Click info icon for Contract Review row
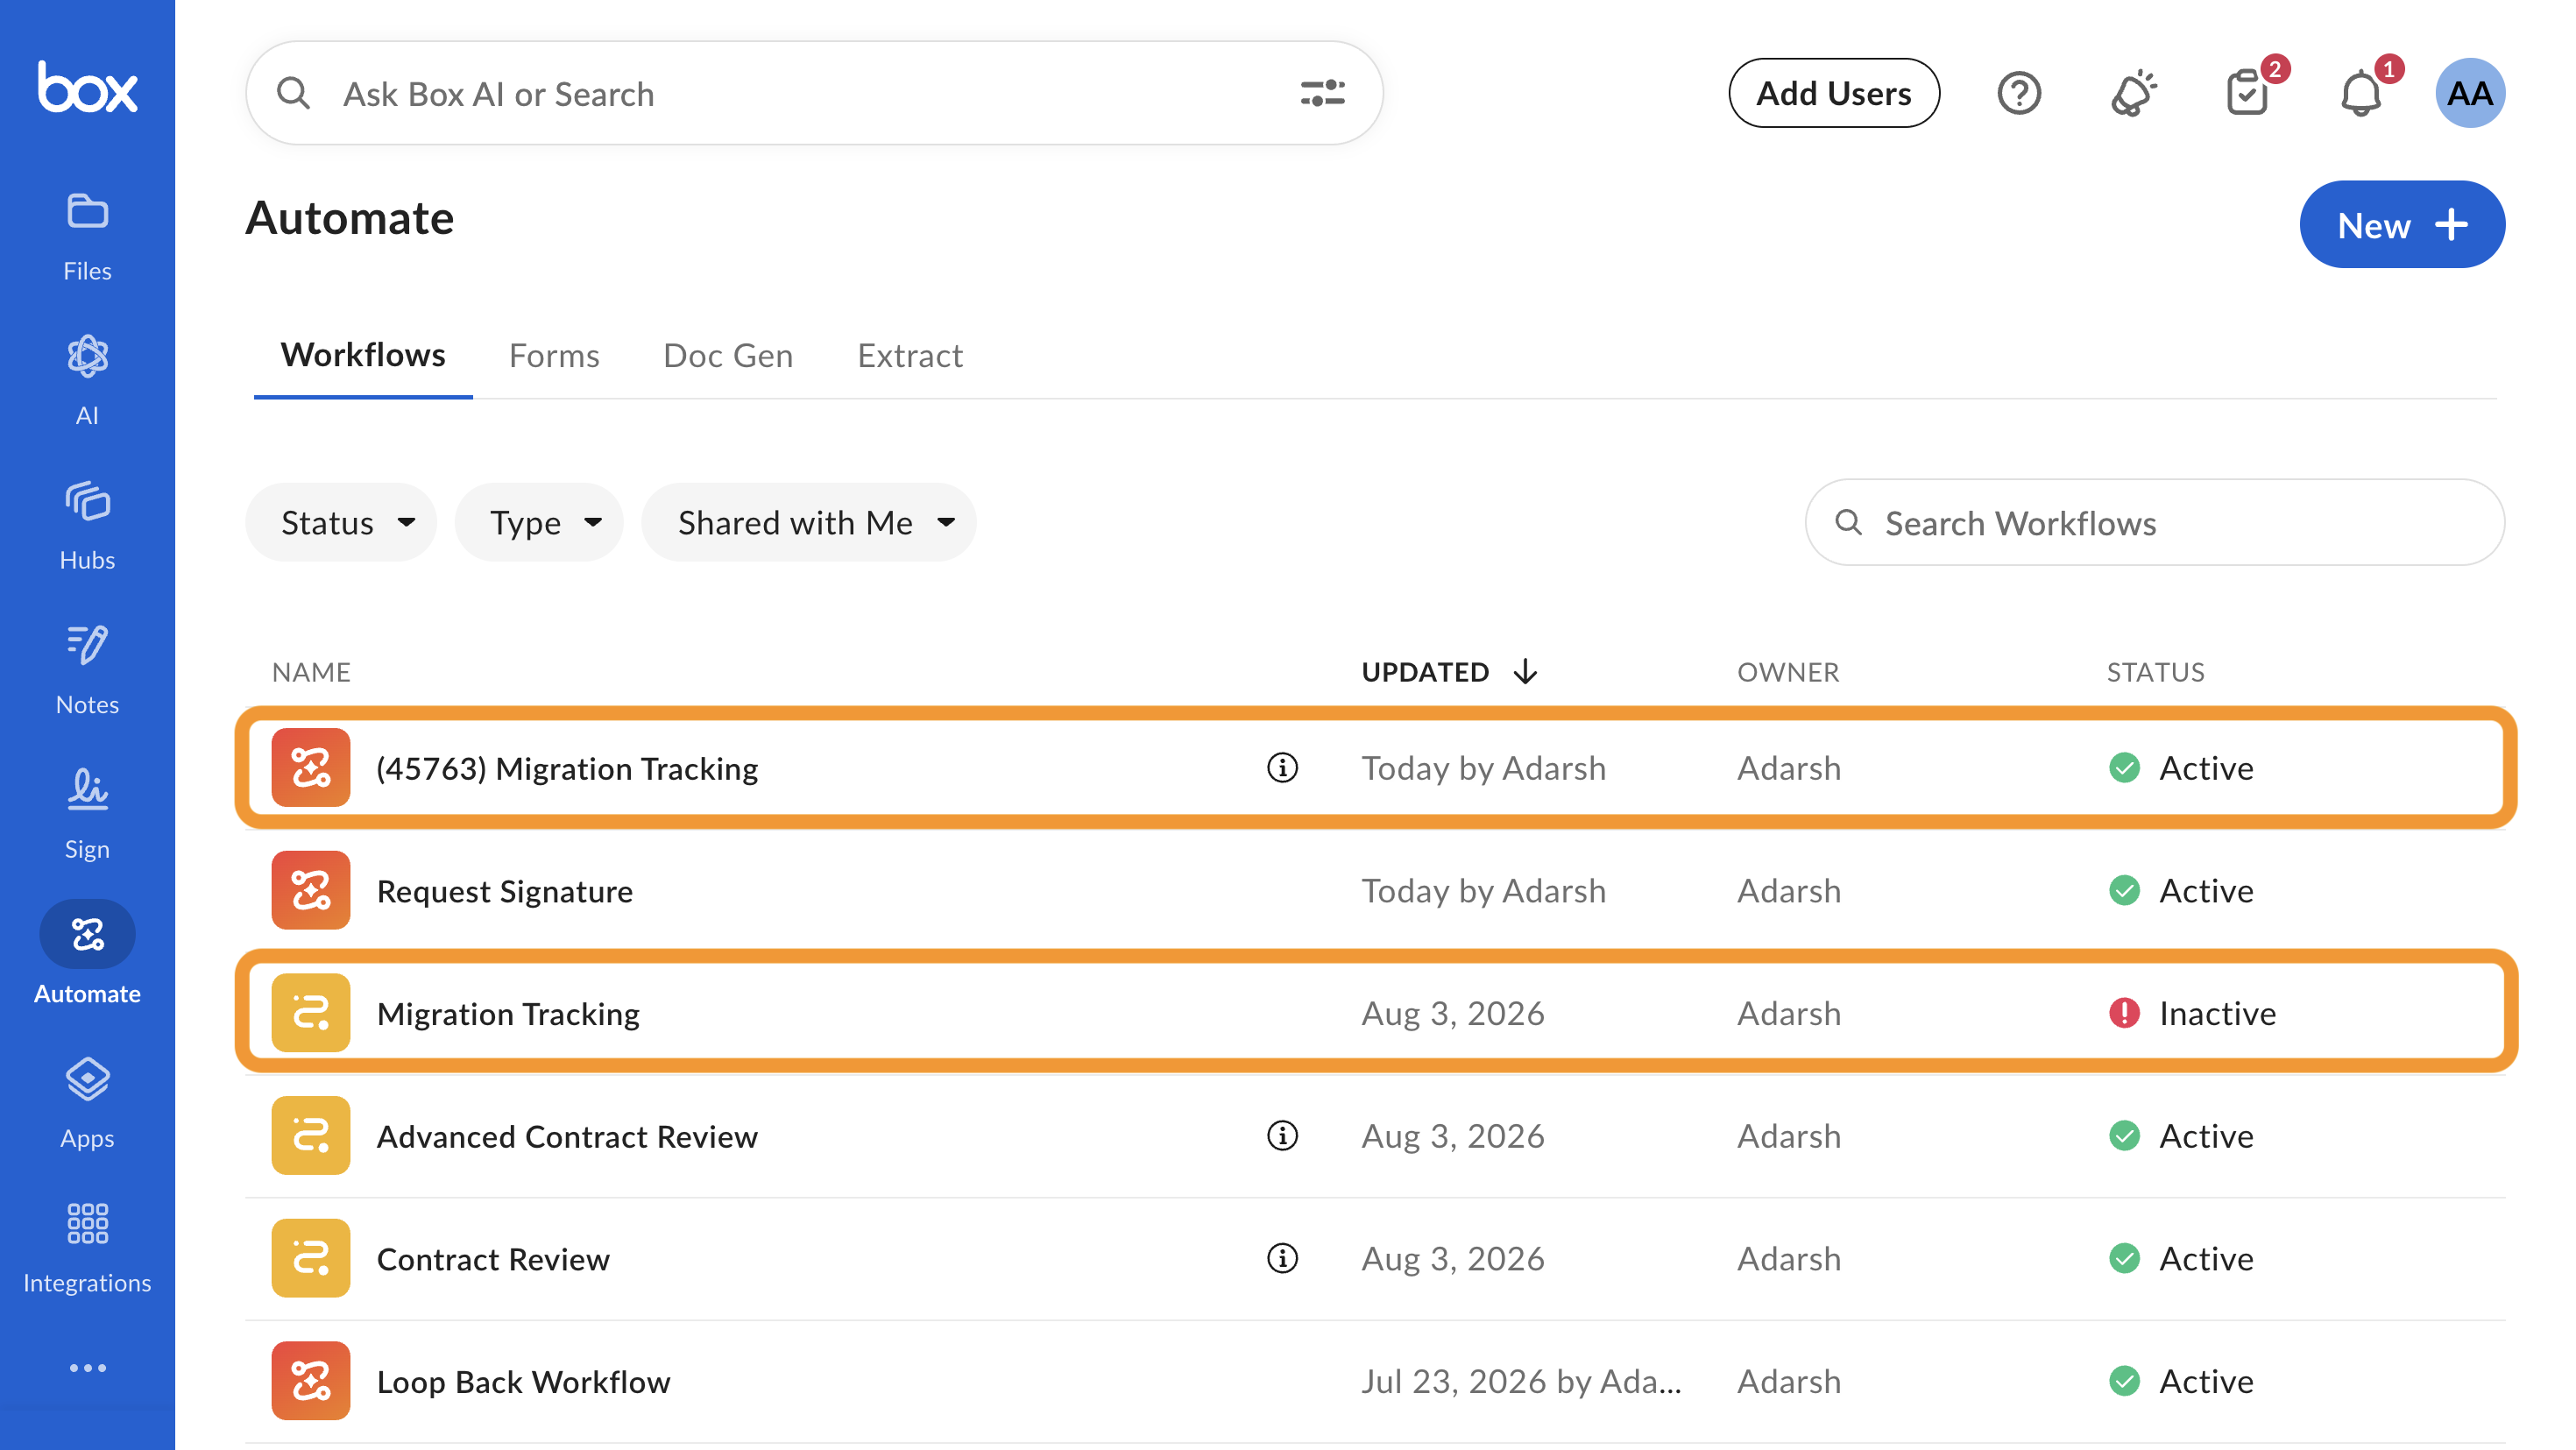The width and height of the screenshot is (2576, 1450). point(1282,1258)
